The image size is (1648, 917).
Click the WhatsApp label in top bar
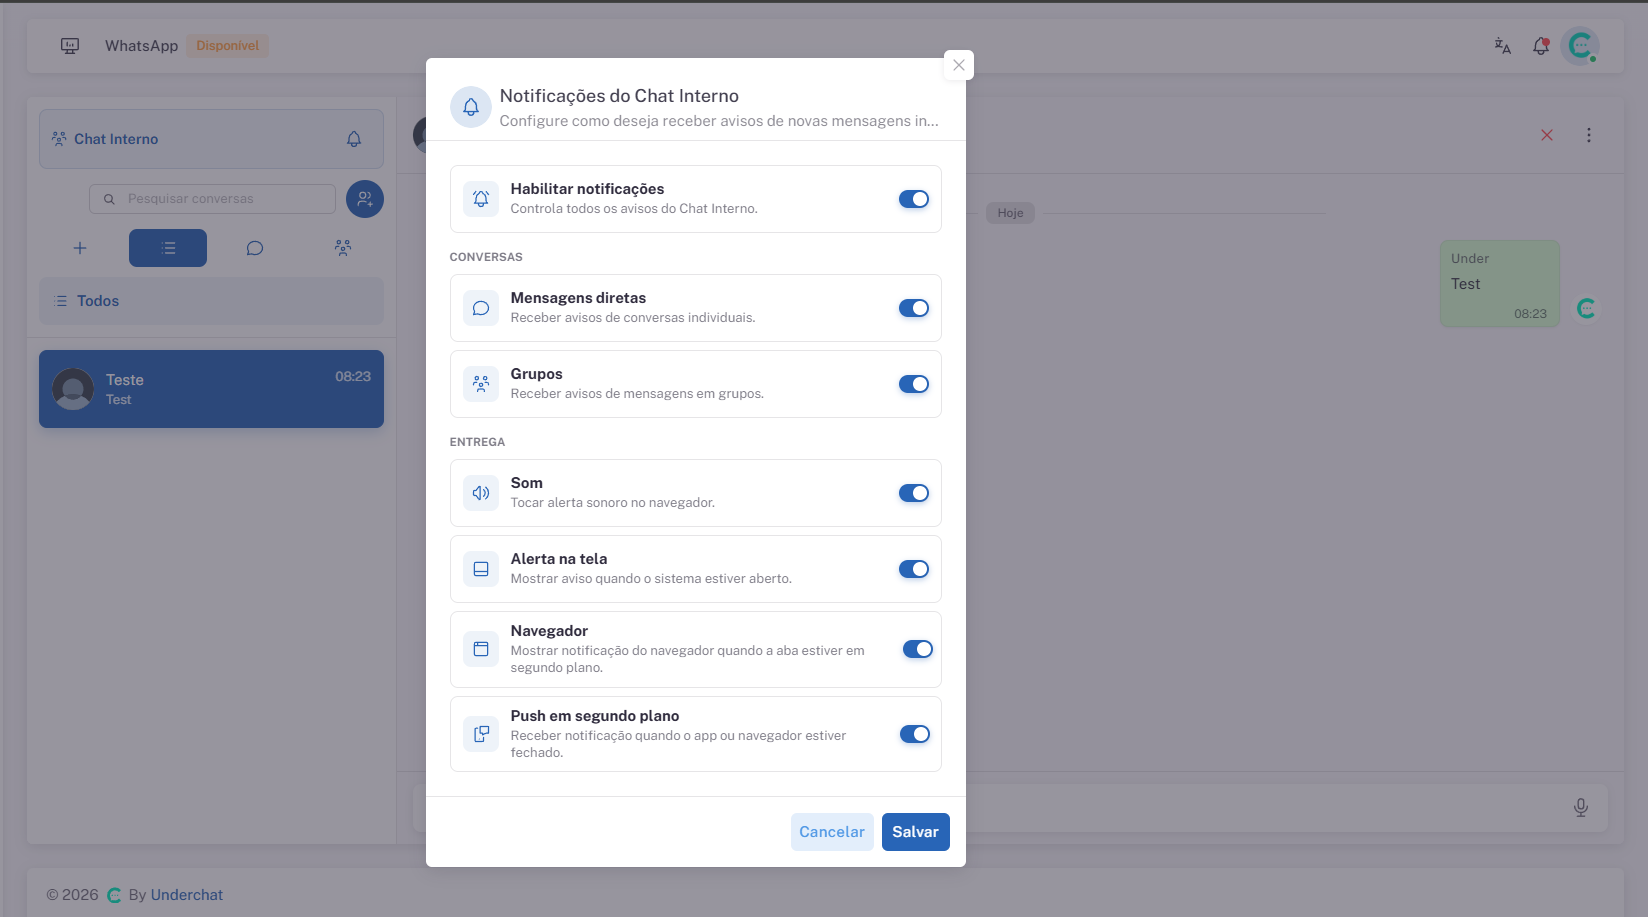tap(141, 46)
